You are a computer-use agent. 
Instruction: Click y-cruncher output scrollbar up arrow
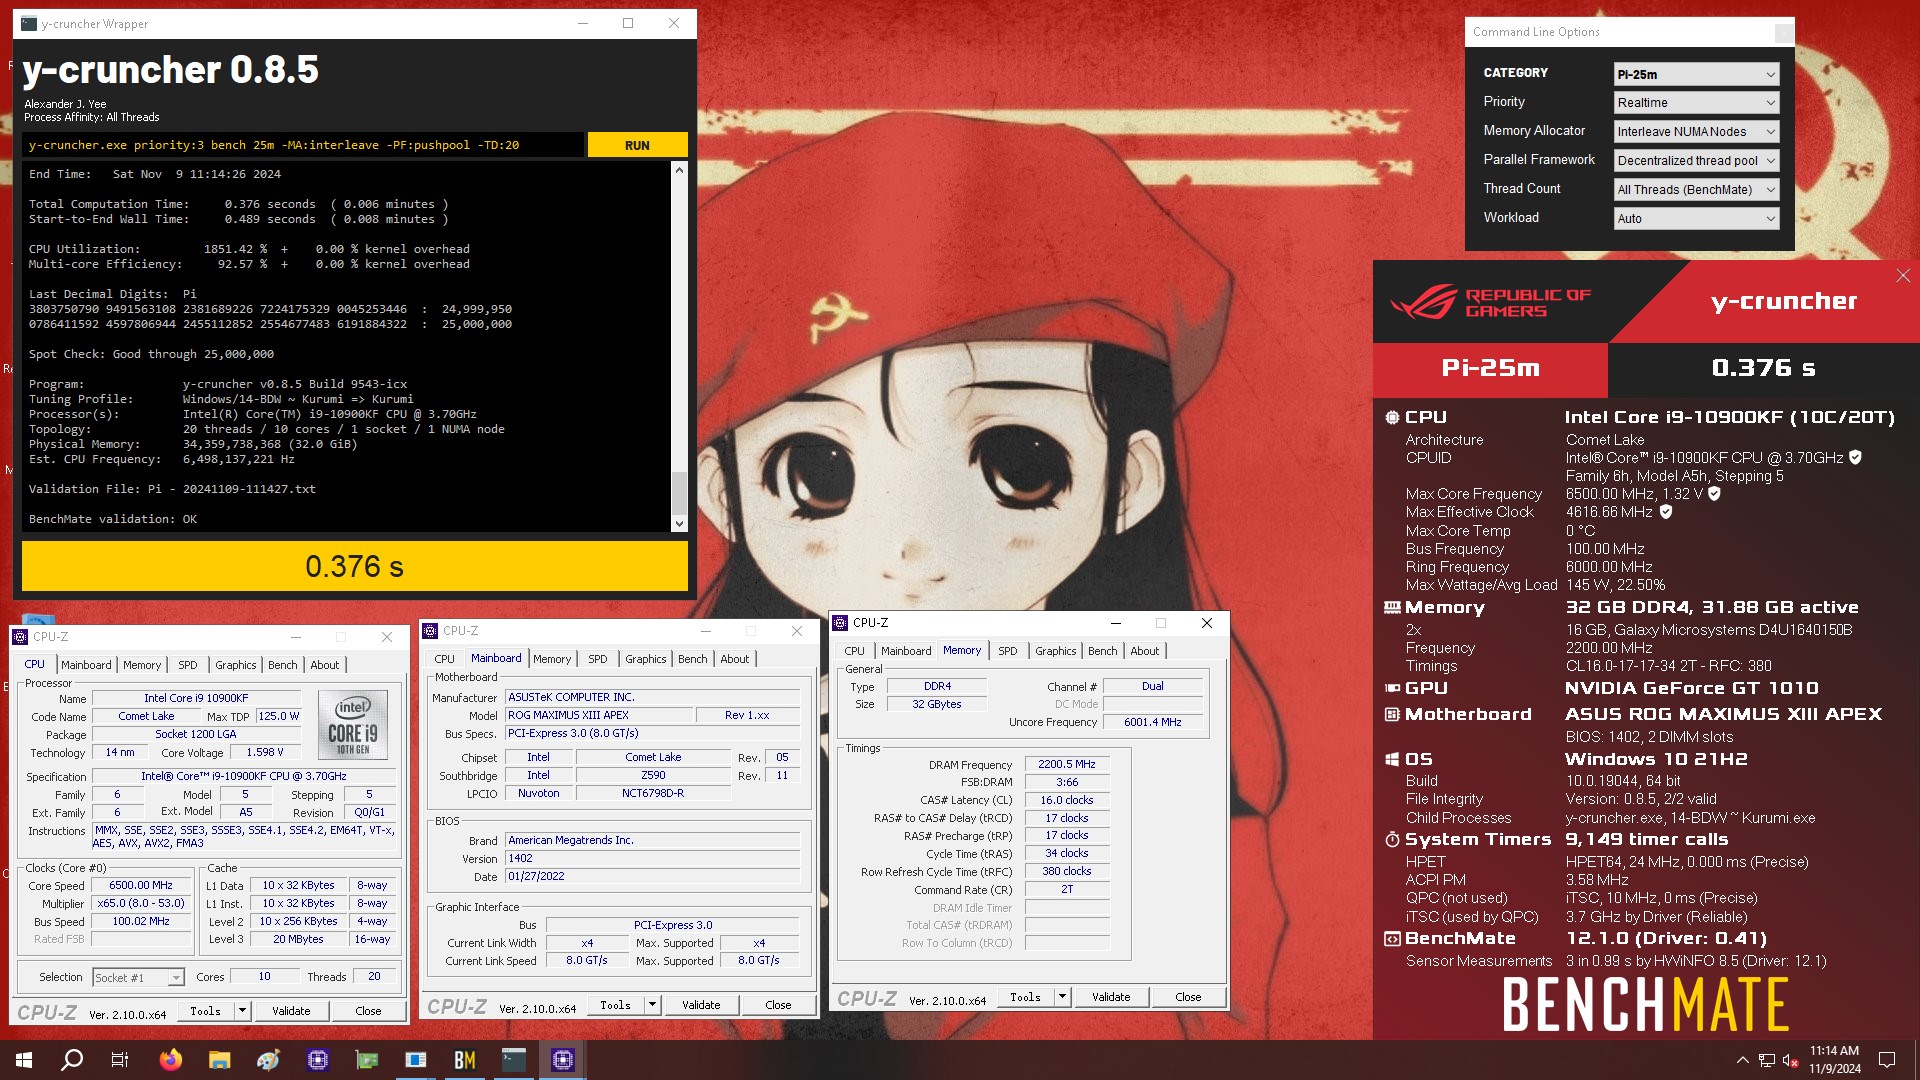pyautogui.click(x=680, y=170)
